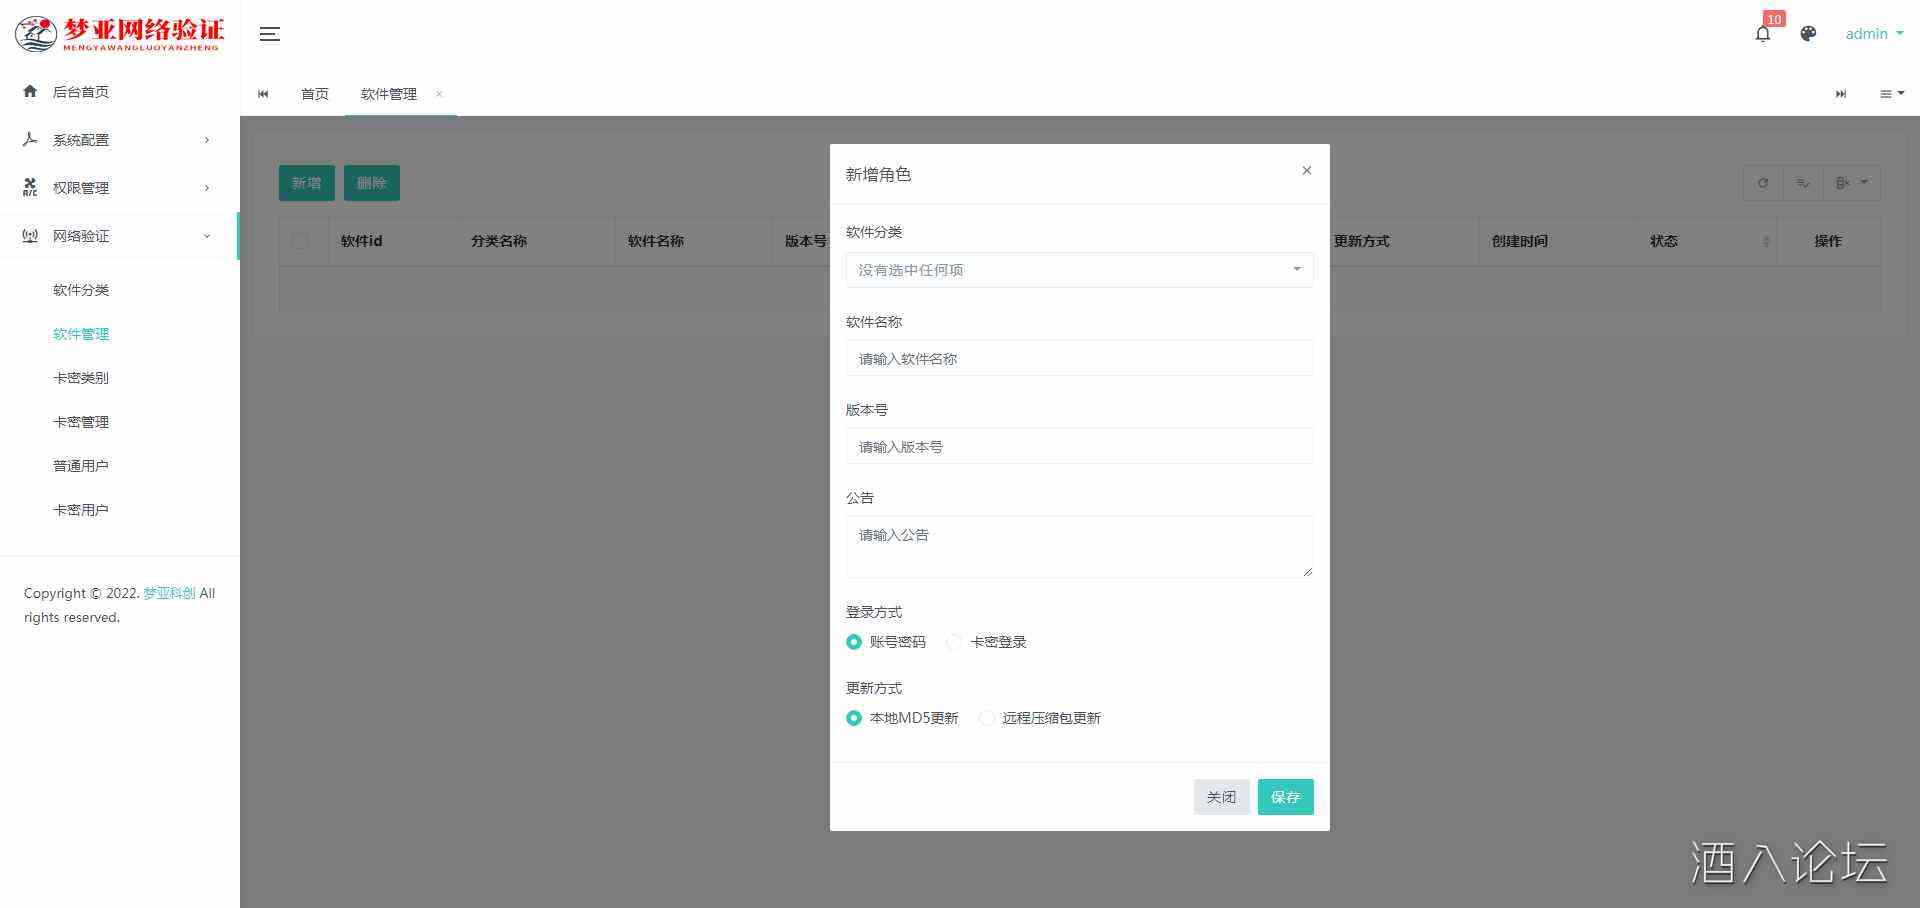Open 软件分类 in sidebar

pyautogui.click(x=81, y=290)
